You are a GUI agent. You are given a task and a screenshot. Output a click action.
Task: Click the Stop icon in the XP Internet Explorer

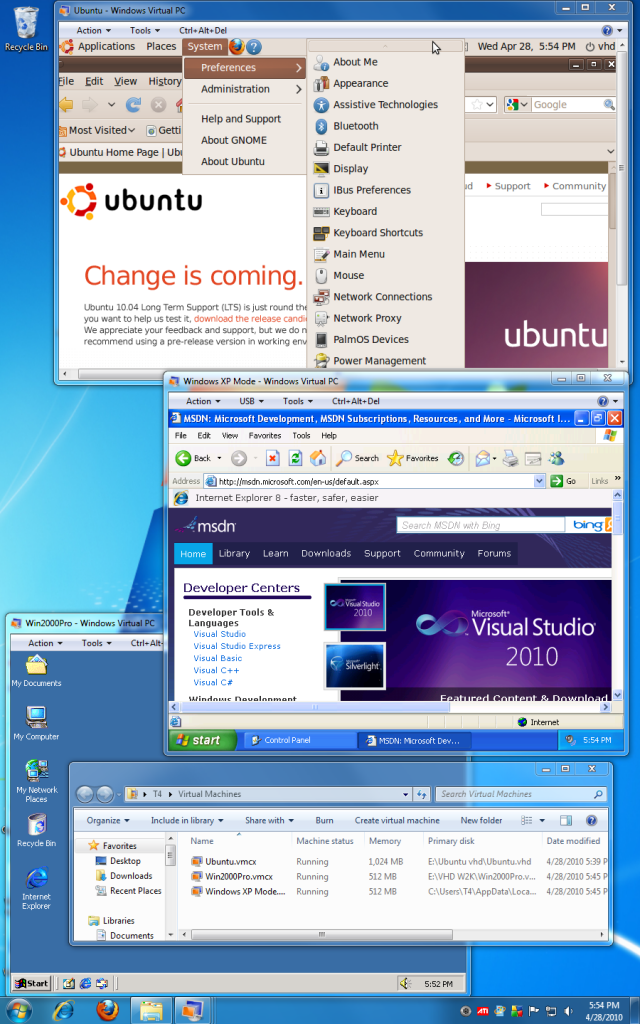pos(273,458)
